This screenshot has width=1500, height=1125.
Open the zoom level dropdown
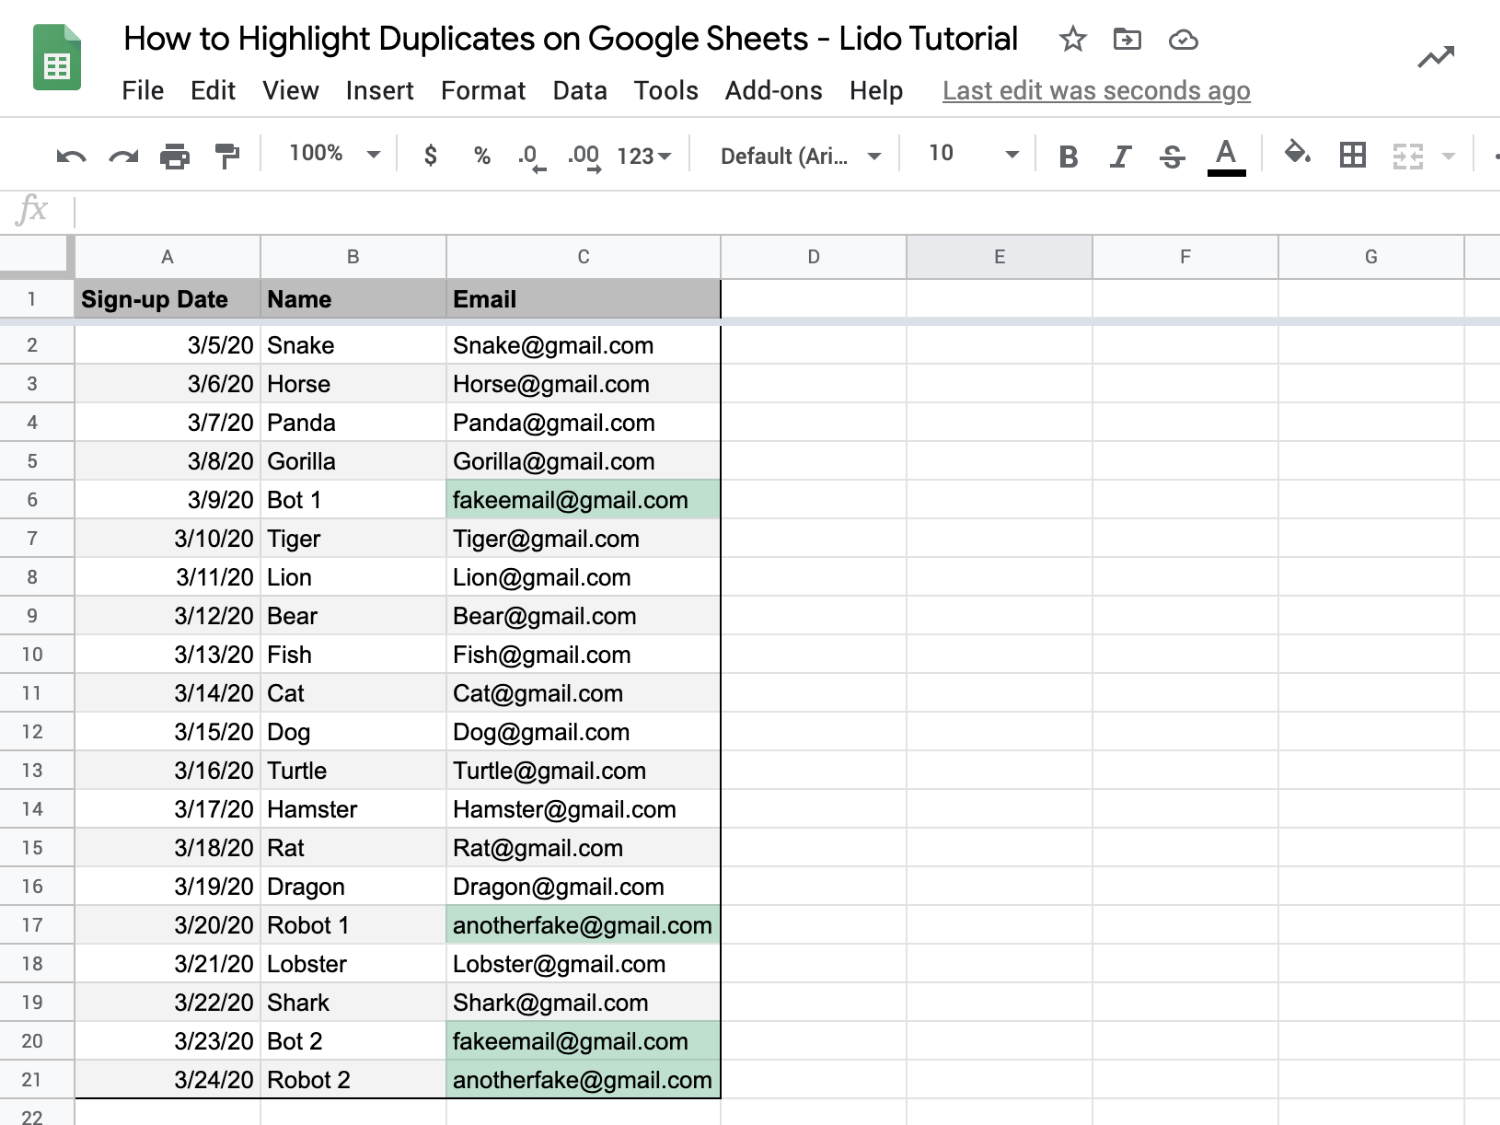(x=330, y=154)
